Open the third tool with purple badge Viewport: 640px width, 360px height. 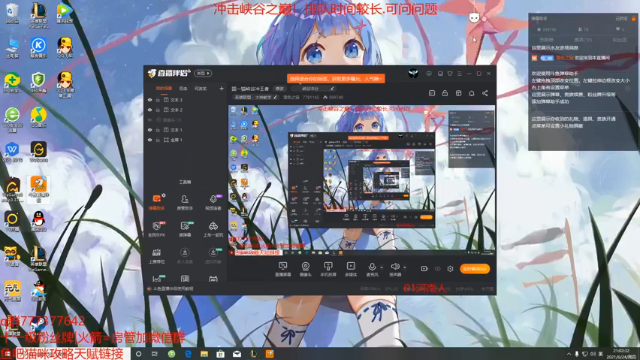213,202
